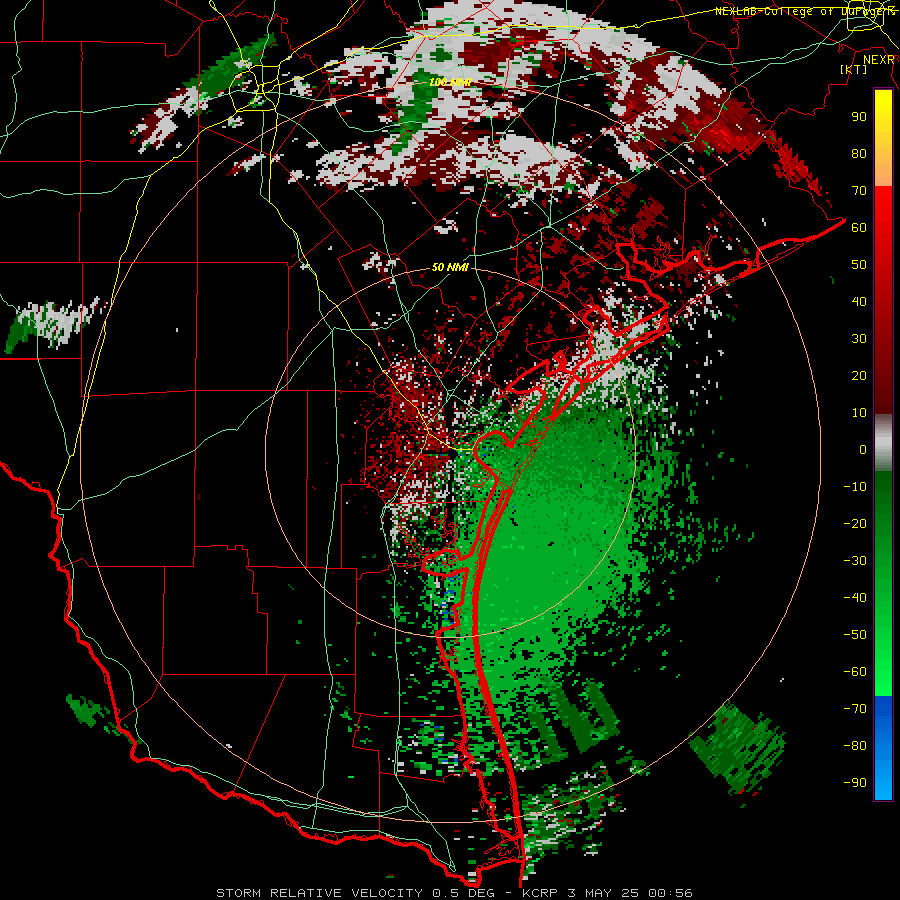The image size is (900, 900).
Task: Click the 100 NMI range ring label
Action: (x=450, y=82)
